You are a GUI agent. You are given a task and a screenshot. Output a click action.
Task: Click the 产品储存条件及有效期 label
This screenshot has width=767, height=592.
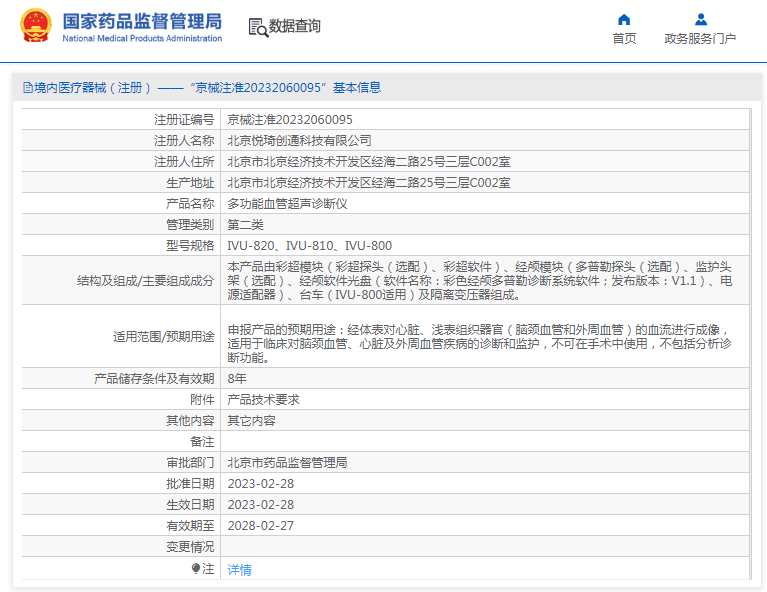tap(154, 379)
